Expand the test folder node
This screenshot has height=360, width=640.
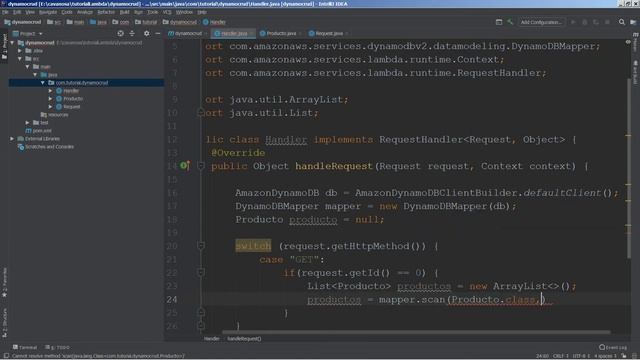28,122
